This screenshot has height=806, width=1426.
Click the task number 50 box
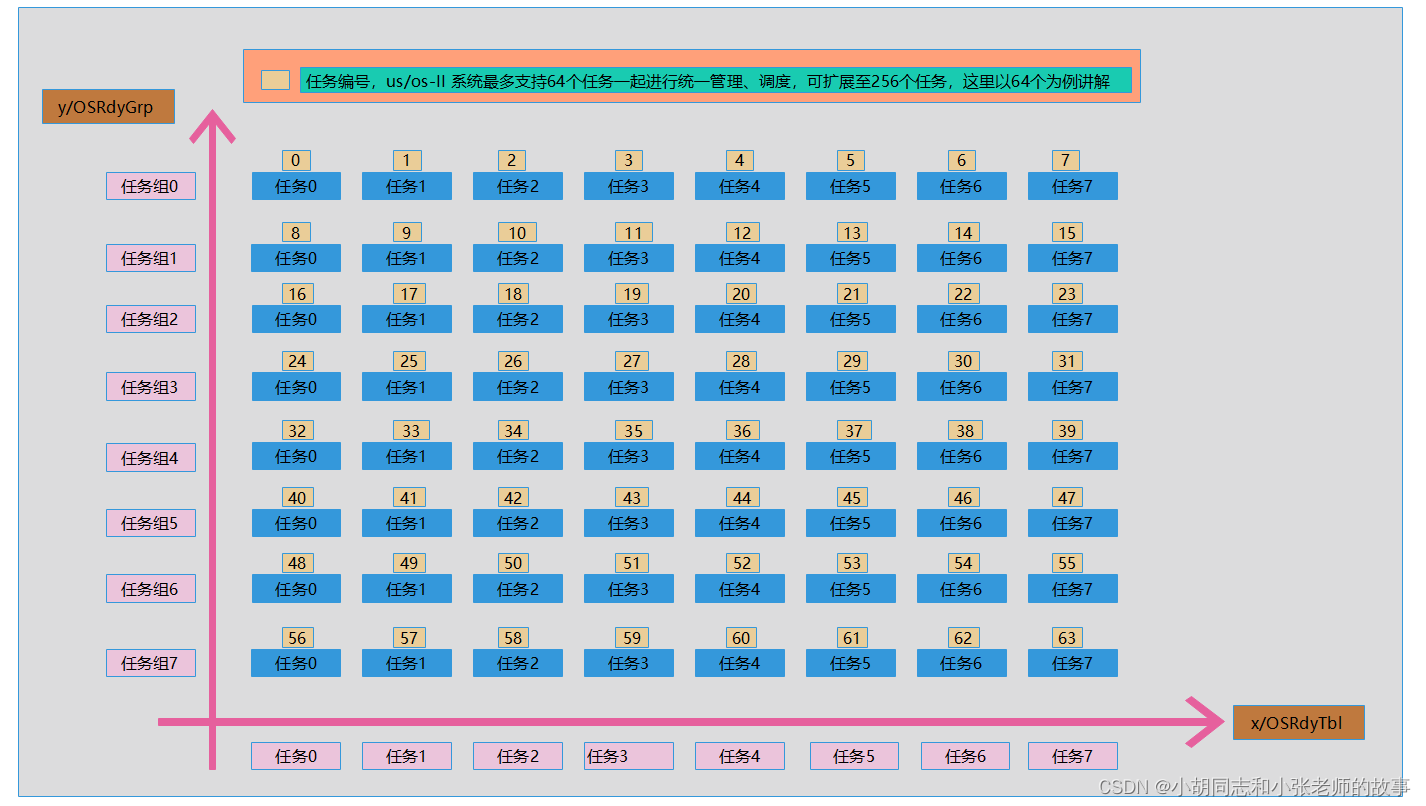[513, 563]
